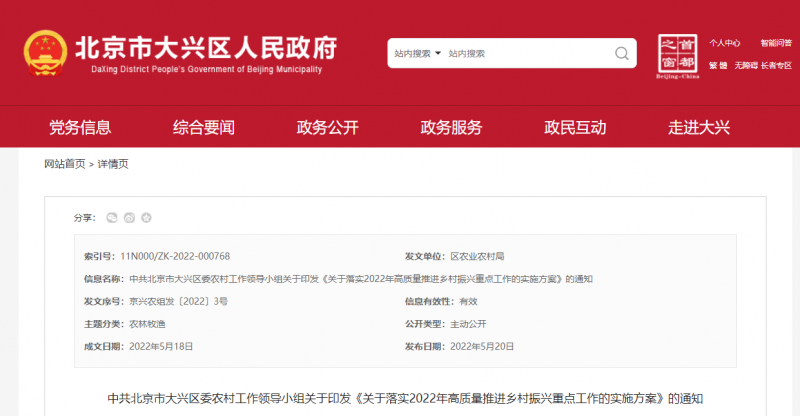The height and width of the screenshot is (416, 800).
Task: Open the 政民互动 menu
Action: pos(575,127)
